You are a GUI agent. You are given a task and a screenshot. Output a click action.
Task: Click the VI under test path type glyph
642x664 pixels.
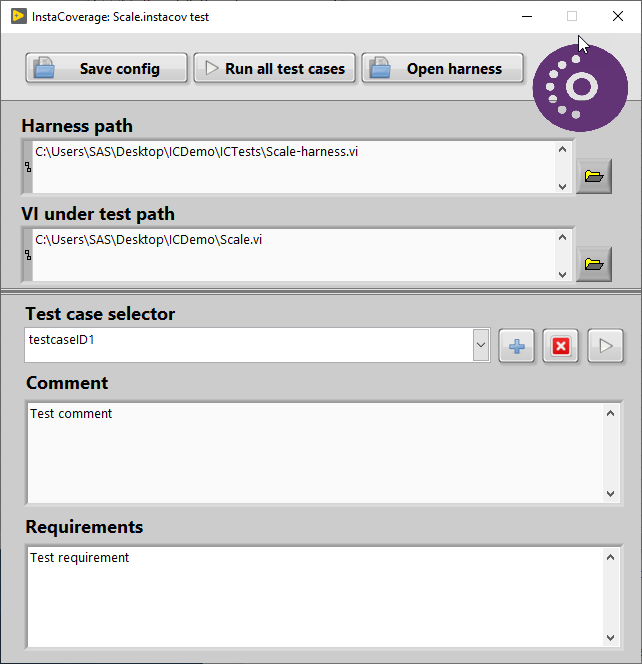click(28, 255)
